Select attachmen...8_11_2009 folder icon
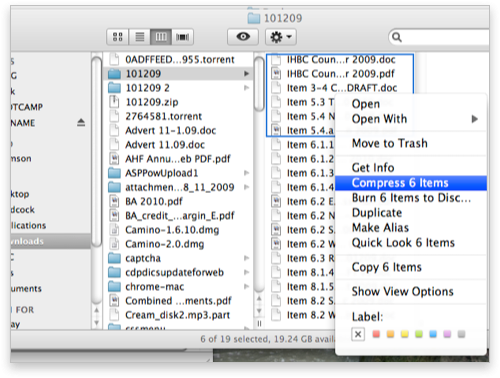Viewport: 500px width, 378px height. tap(114, 187)
